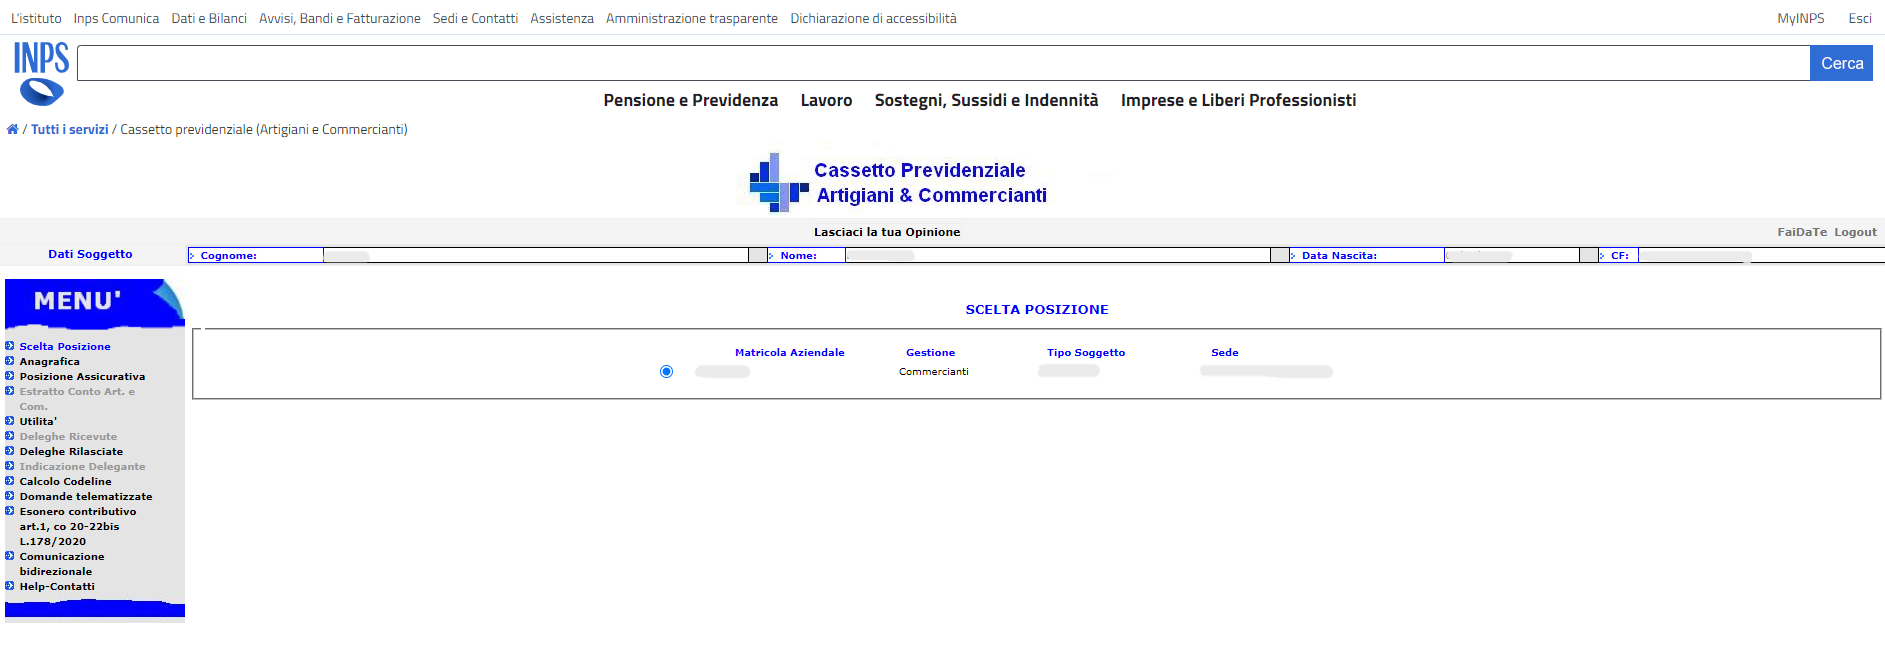The width and height of the screenshot is (1885, 667).
Task: Open Domande telematizzate in side menu
Action: tap(86, 496)
